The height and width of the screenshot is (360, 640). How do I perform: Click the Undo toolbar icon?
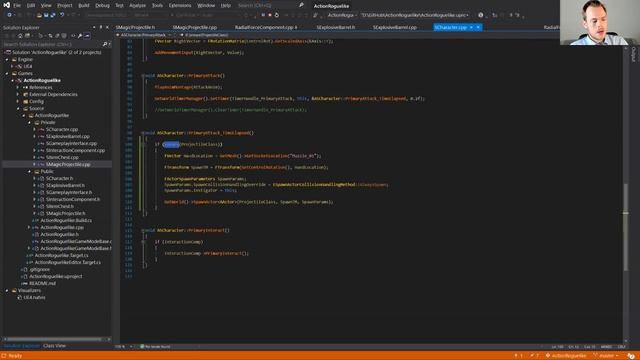[x=62, y=15]
